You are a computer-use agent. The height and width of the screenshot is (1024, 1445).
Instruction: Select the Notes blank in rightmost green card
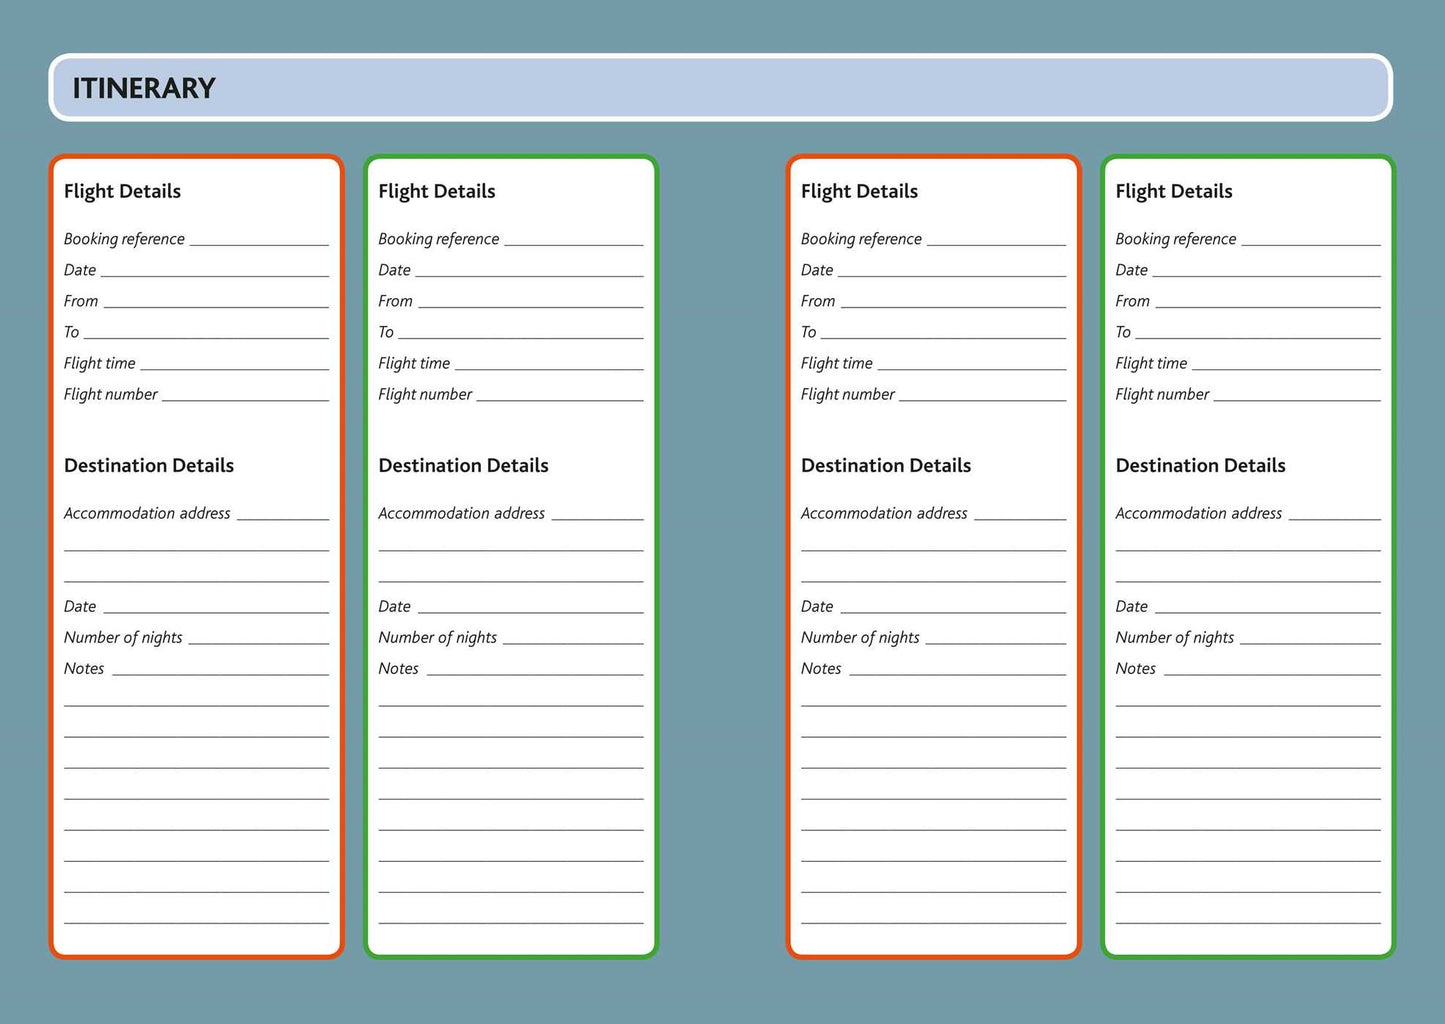coord(1273,669)
